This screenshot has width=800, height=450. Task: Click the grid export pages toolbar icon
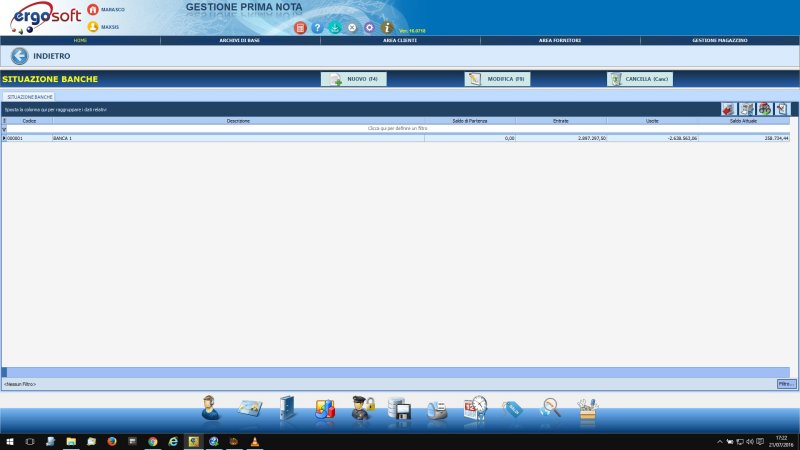(x=746, y=109)
